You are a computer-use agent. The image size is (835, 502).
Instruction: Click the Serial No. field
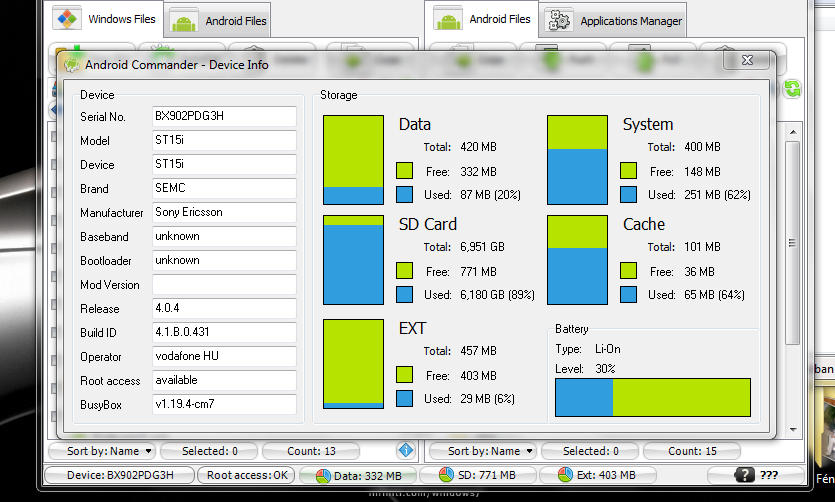[224, 117]
